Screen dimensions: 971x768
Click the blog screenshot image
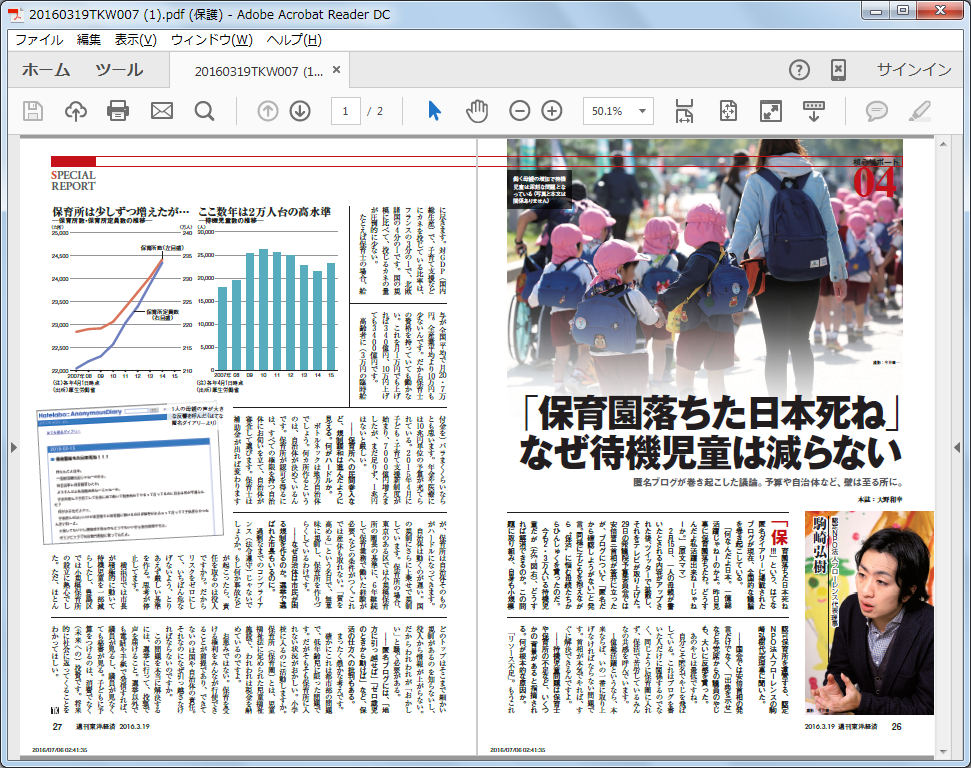coord(131,474)
